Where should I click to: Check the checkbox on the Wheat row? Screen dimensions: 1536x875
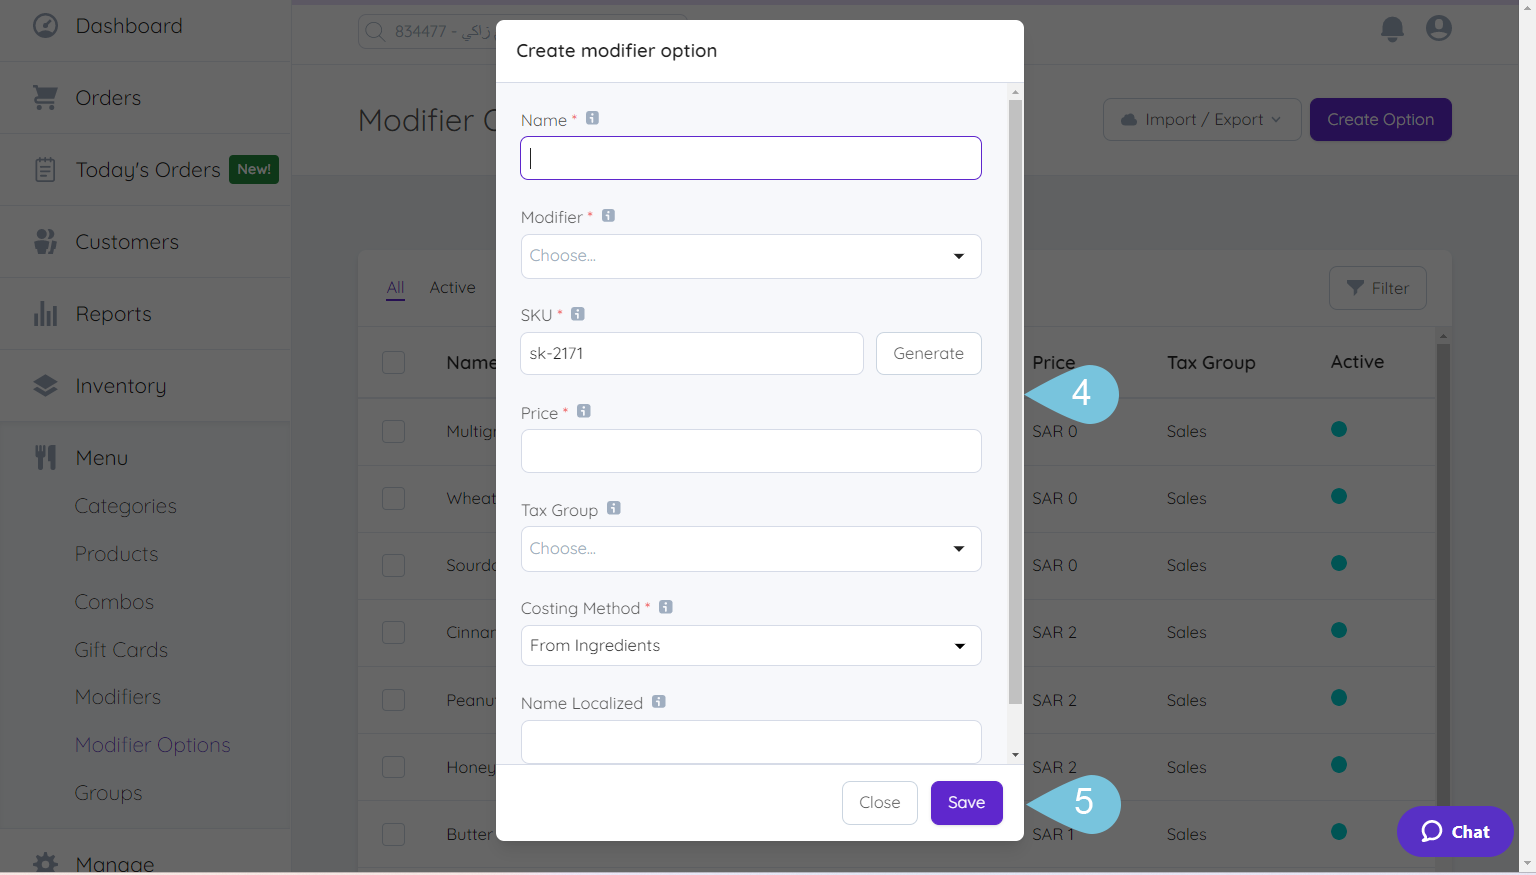tap(393, 498)
